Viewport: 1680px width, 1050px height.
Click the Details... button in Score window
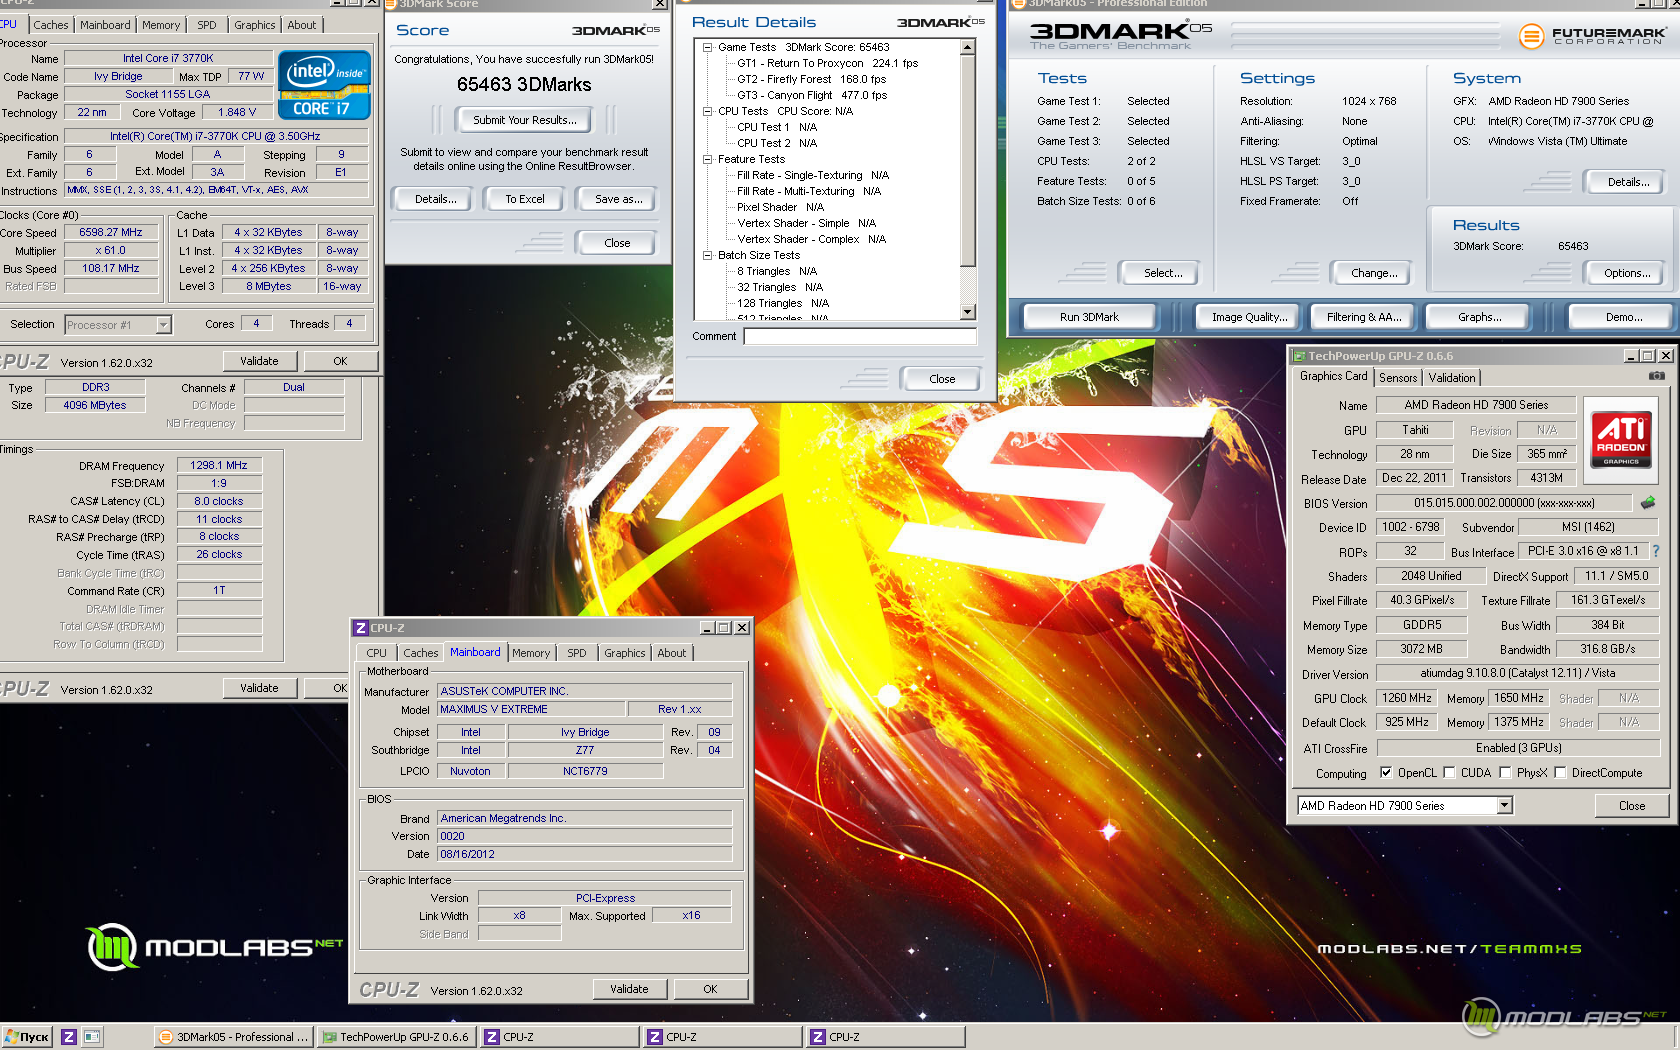[x=435, y=199]
